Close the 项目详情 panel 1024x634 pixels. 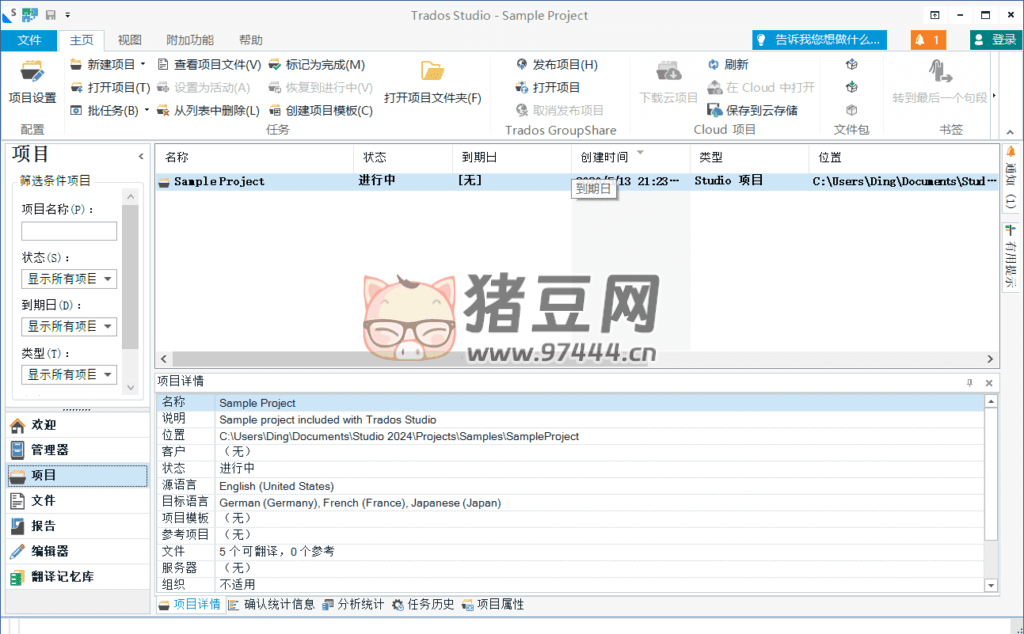pyautogui.click(x=989, y=383)
